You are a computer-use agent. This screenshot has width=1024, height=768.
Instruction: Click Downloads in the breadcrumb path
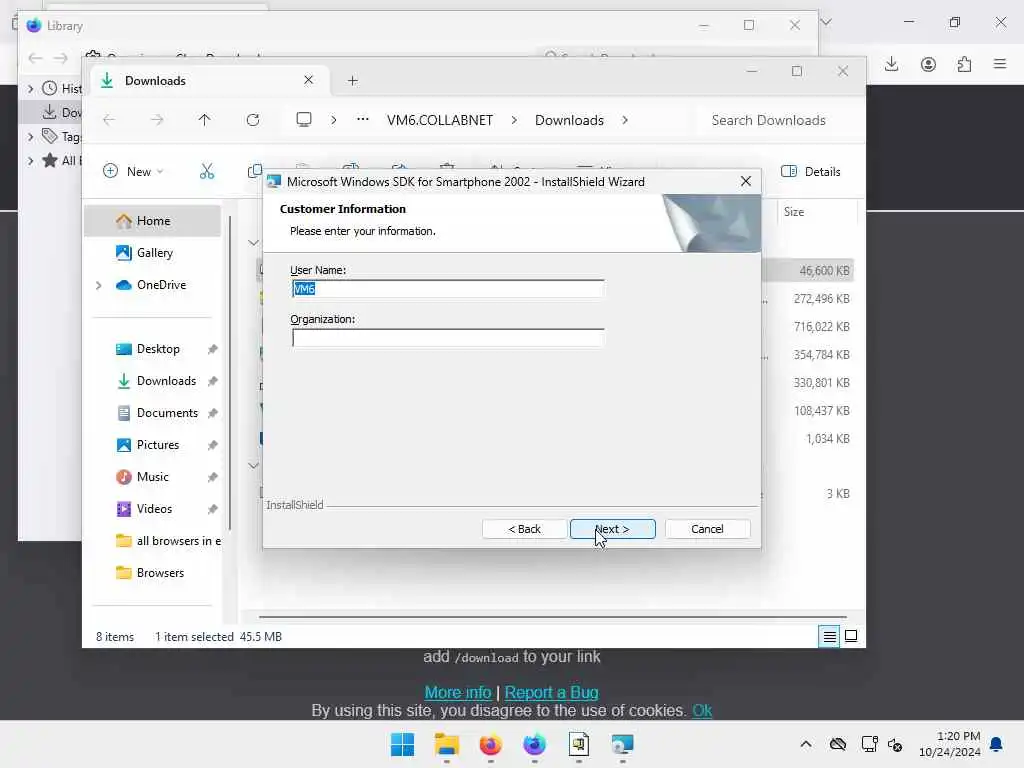point(569,120)
